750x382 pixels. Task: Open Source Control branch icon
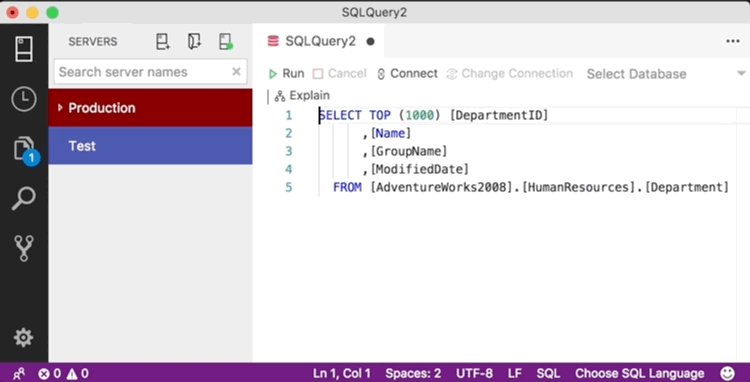pyautogui.click(x=24, y=248)
